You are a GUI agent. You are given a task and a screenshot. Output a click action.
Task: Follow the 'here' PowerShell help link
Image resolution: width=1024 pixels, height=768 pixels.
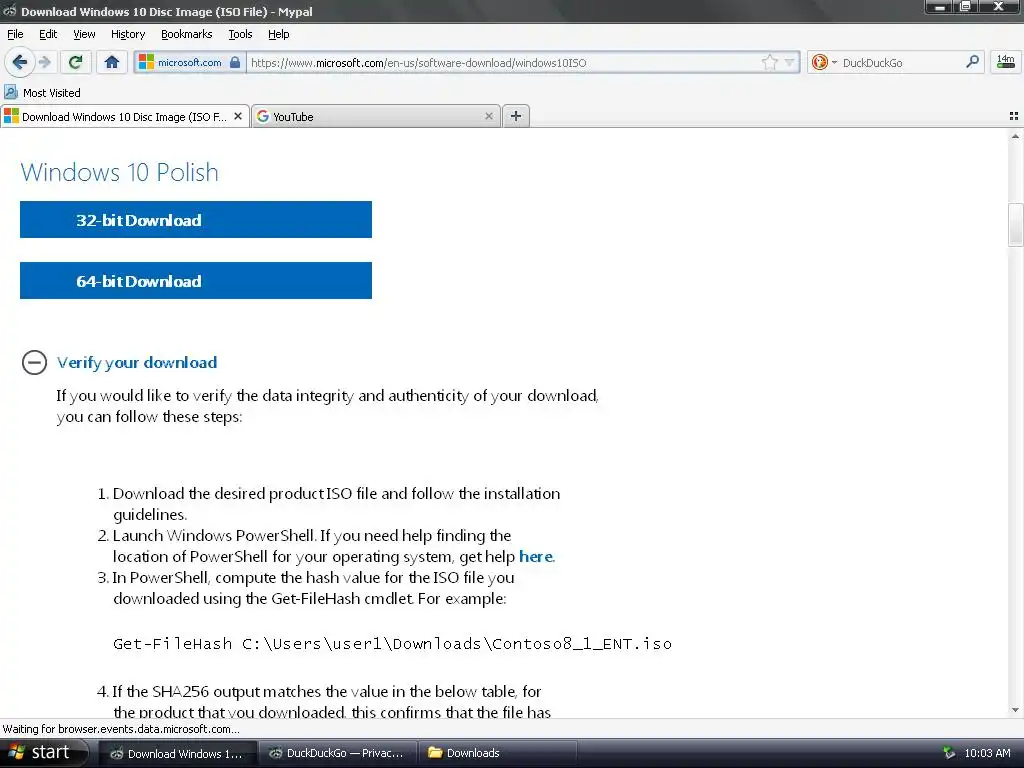[536, 556]
